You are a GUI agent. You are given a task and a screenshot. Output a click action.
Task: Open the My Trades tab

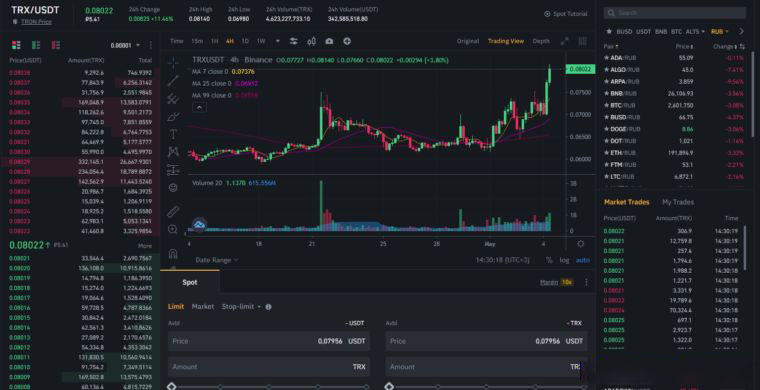coord(678,202)
